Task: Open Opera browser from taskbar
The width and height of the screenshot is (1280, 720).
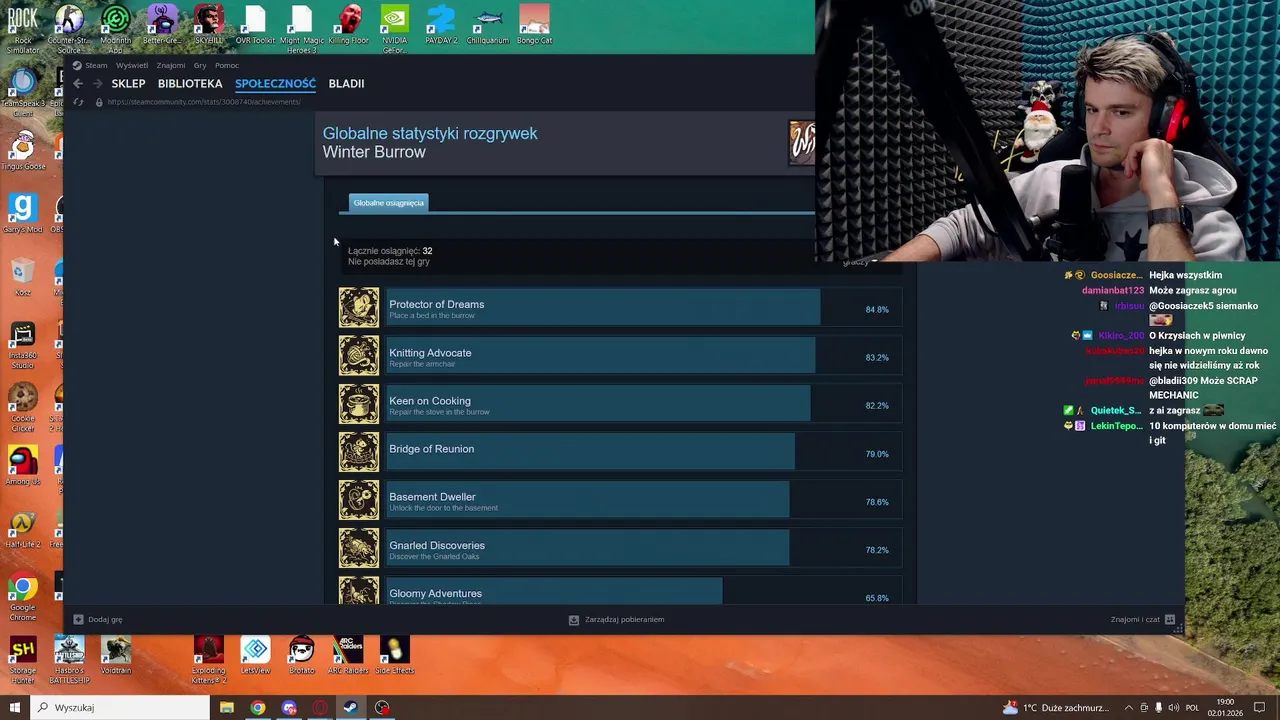Action: click(x=320, y=707)
